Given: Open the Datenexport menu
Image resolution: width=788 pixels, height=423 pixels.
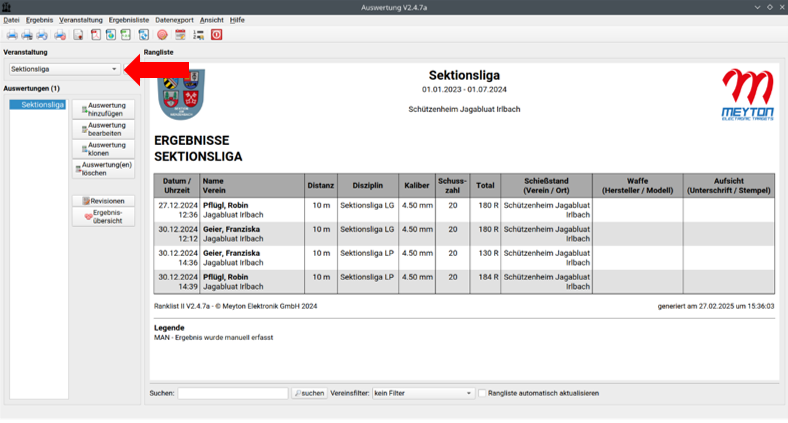Looking at the screenshot, I should (174, 20).
